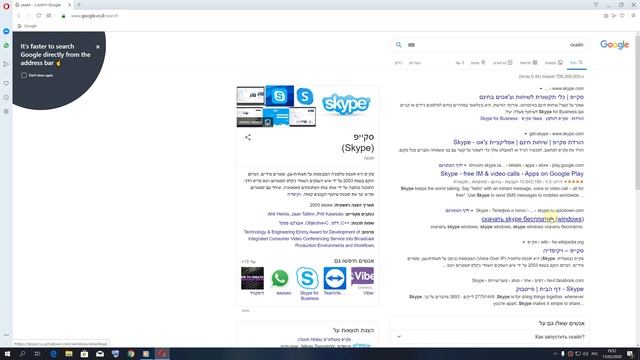Click Discord related search thumbnail

coord(252,278)
